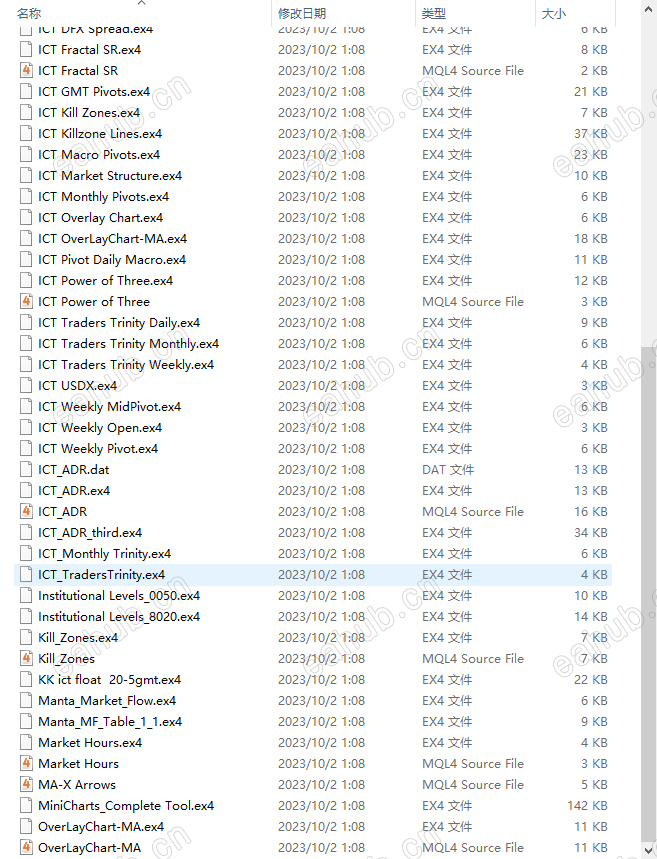Click the file icon of KK ict float 20-5gmt.ex4

pyautogui.click(x=26, y=679)
